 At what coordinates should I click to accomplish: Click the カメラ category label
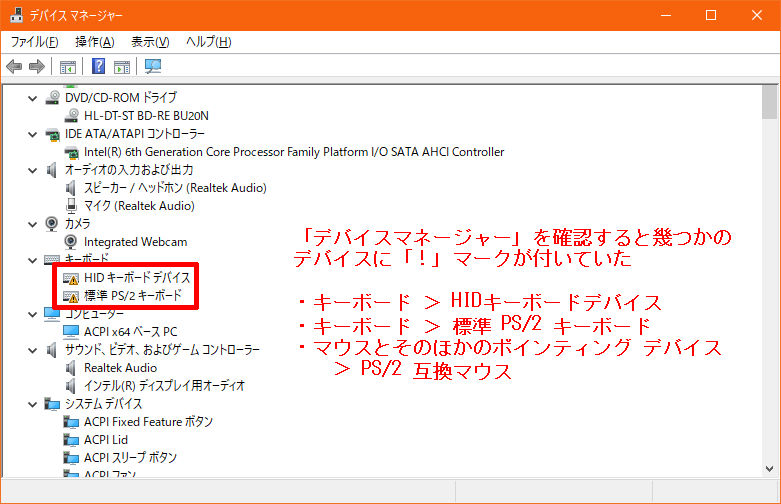tap(78, 224)
